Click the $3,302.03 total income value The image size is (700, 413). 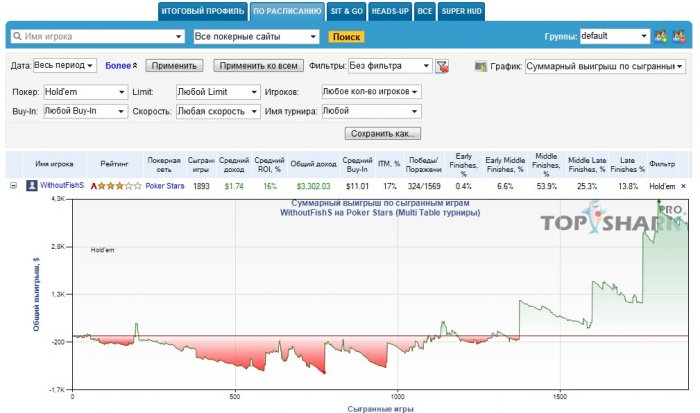pyautogui.click(x=313, y=186)
